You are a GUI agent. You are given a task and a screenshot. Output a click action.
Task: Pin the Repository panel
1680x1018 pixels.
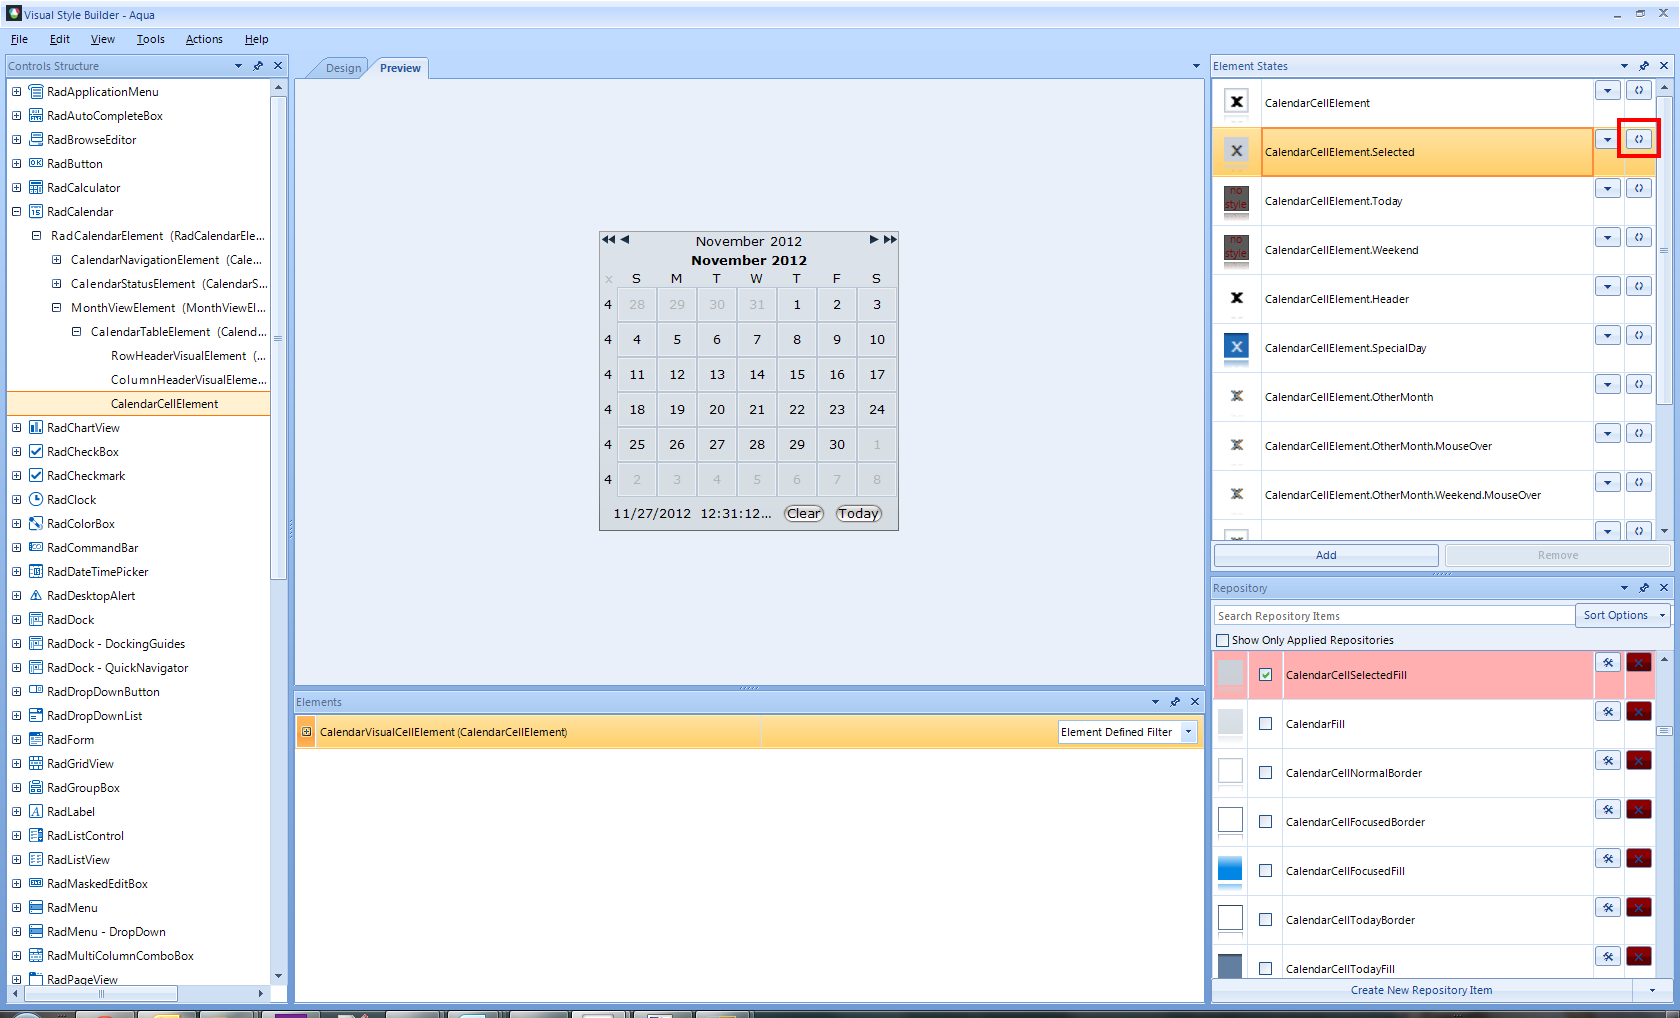click(x=1644, y=588)
